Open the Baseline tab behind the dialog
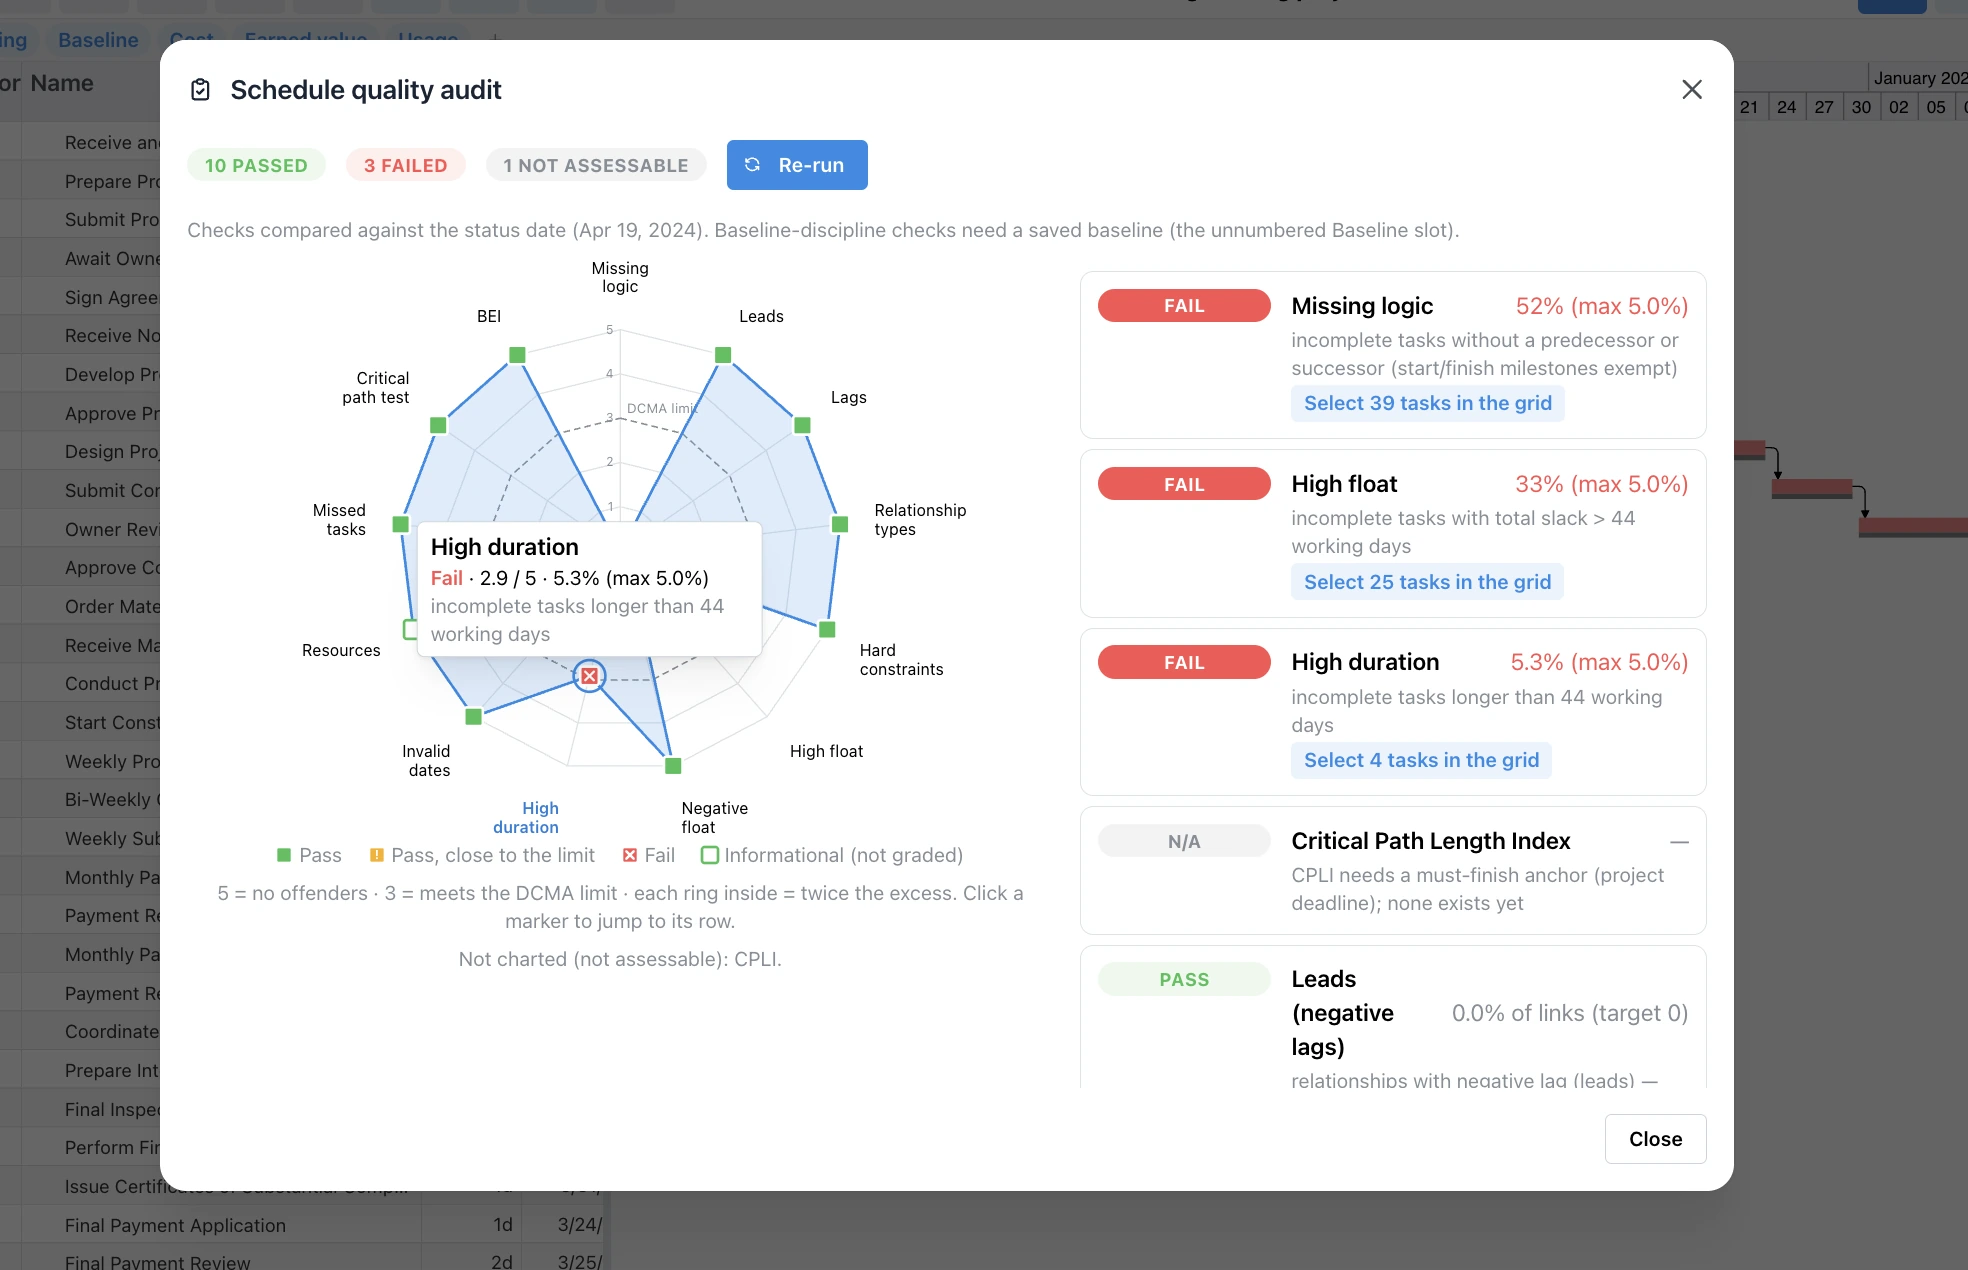This screenshot has width=1968, height=1270. tap(98, 40)
